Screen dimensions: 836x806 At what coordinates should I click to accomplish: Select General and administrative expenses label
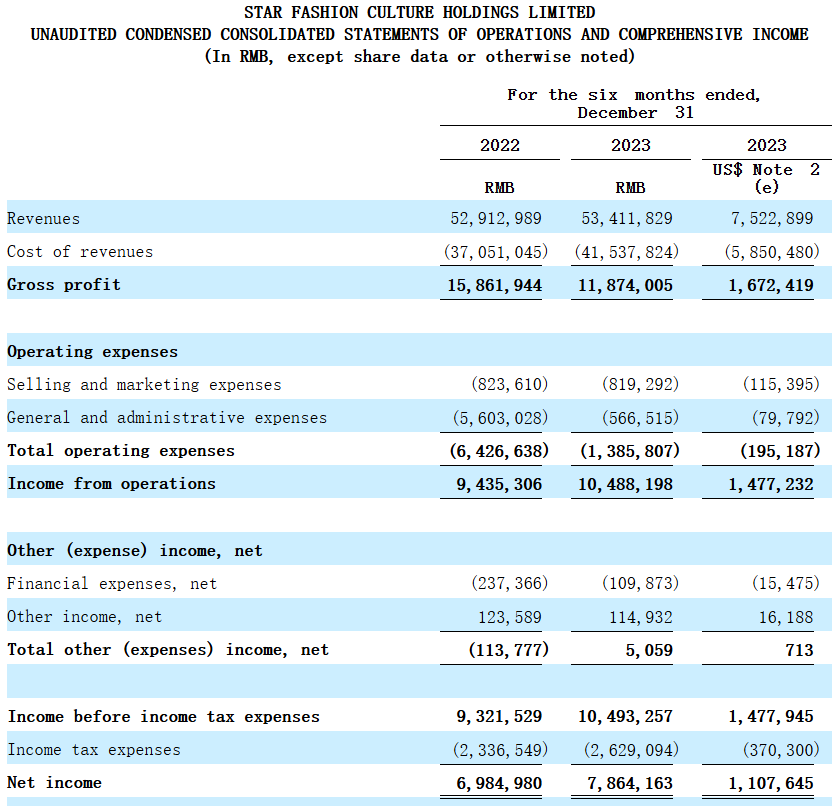pos(167,417)
